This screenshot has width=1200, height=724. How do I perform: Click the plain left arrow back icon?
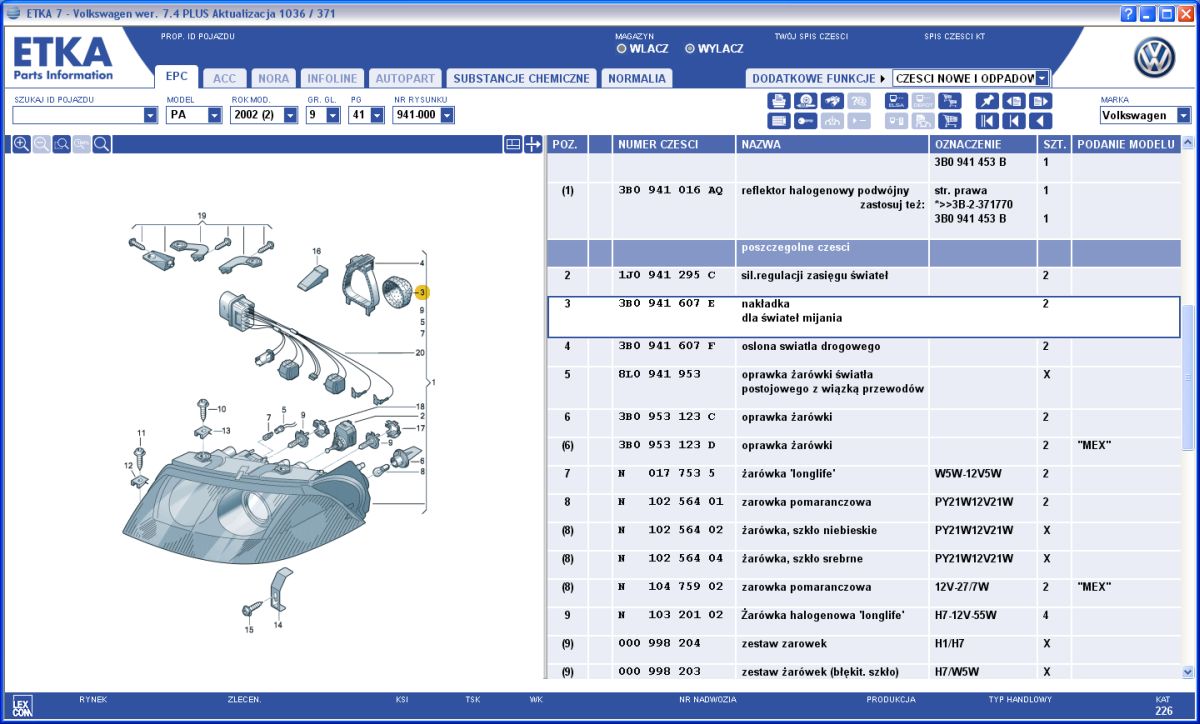1040,121
